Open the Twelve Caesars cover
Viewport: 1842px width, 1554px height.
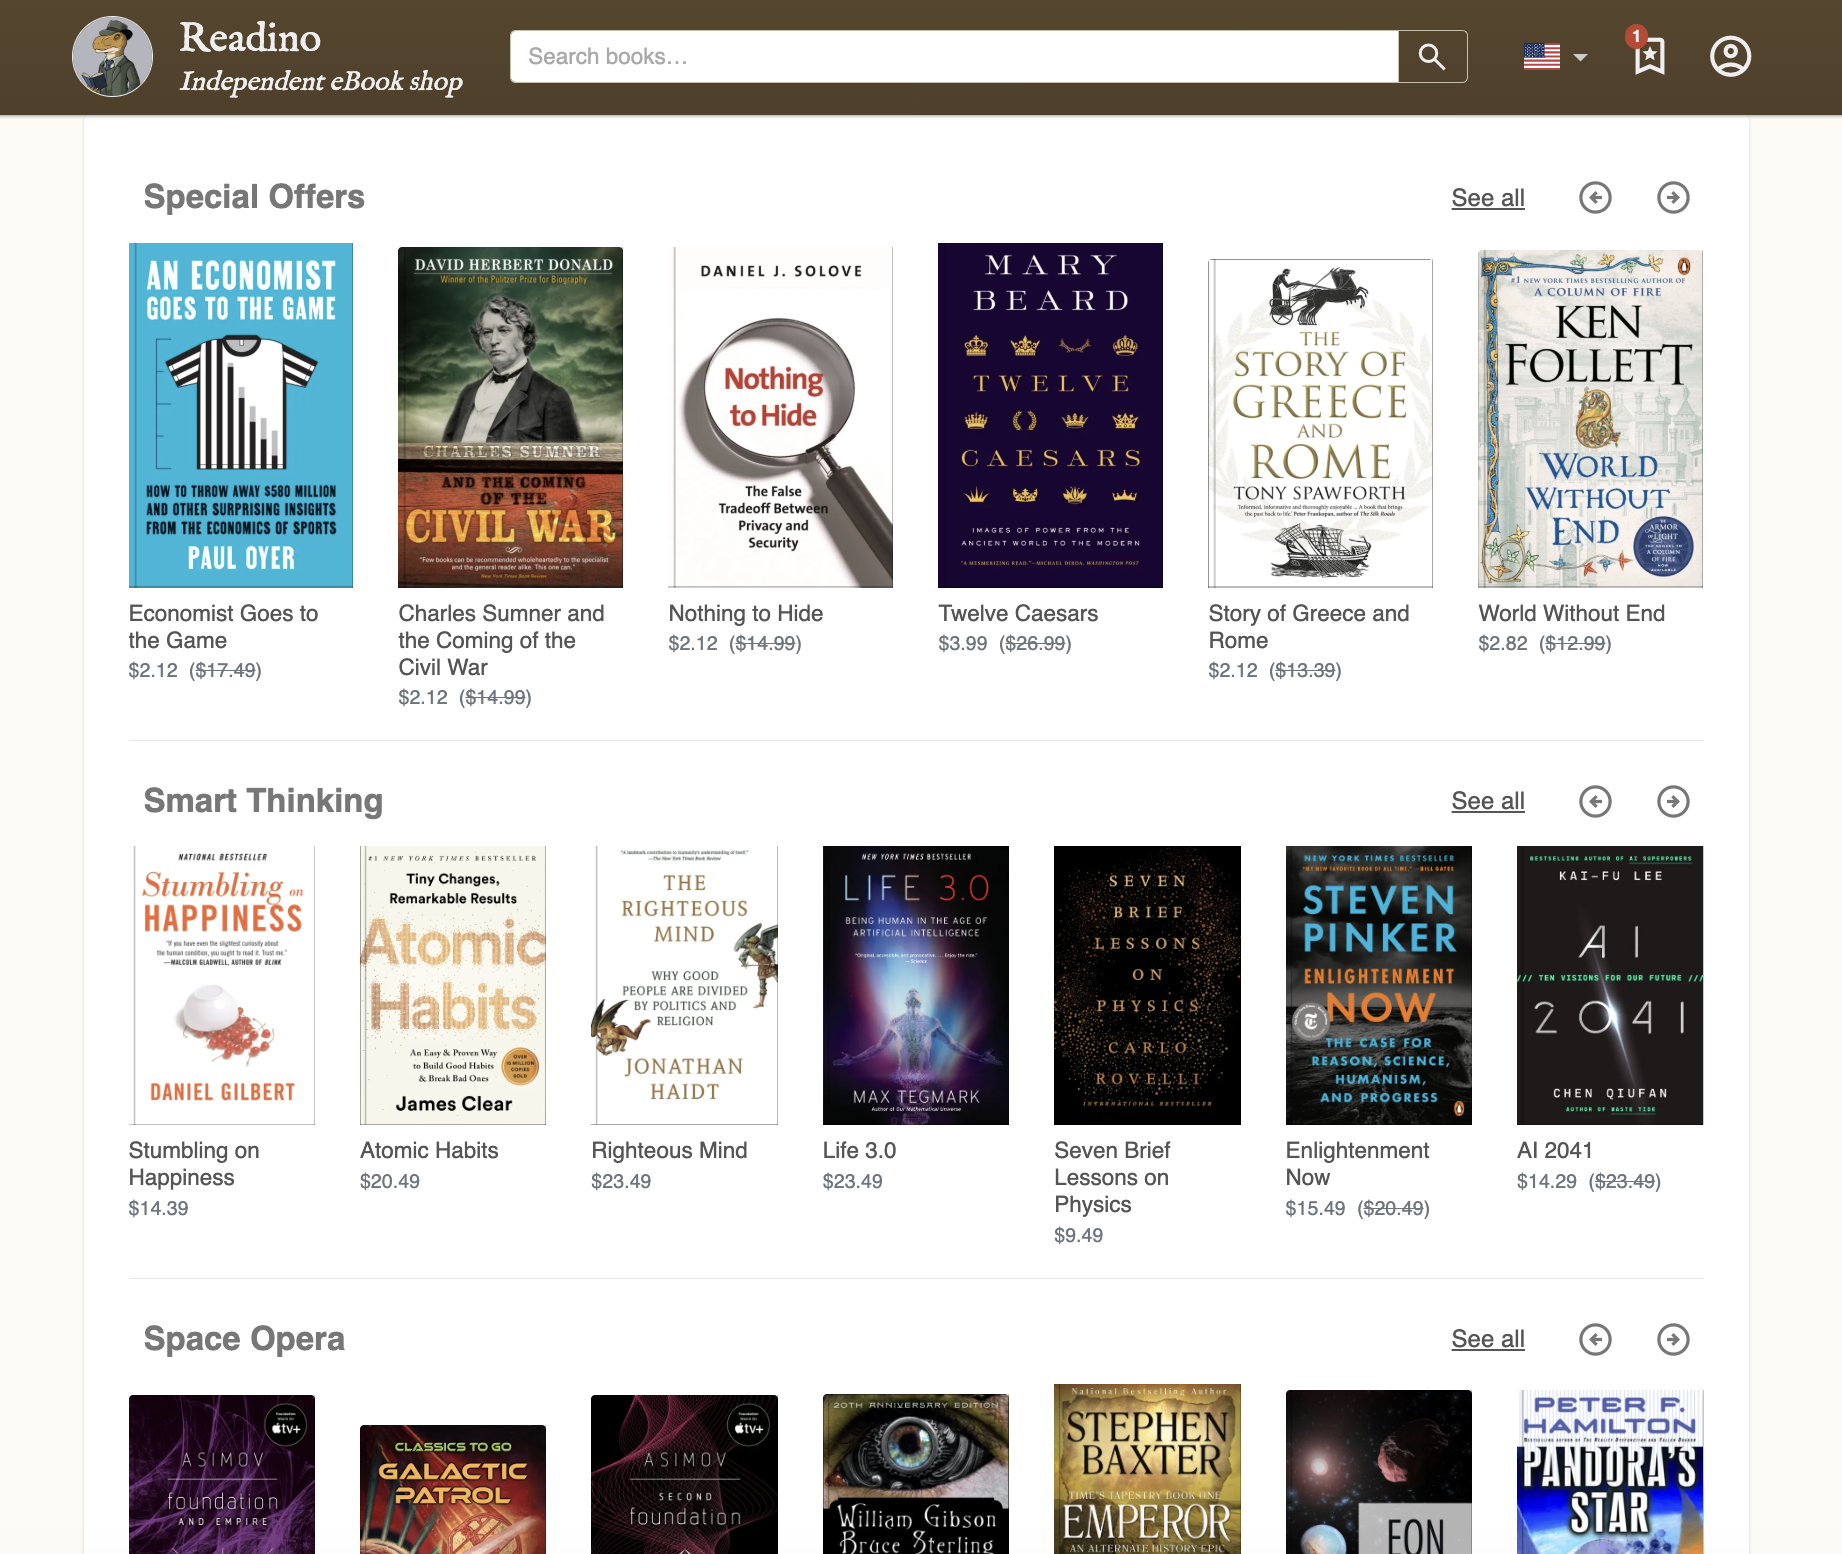click(1050, 415)
